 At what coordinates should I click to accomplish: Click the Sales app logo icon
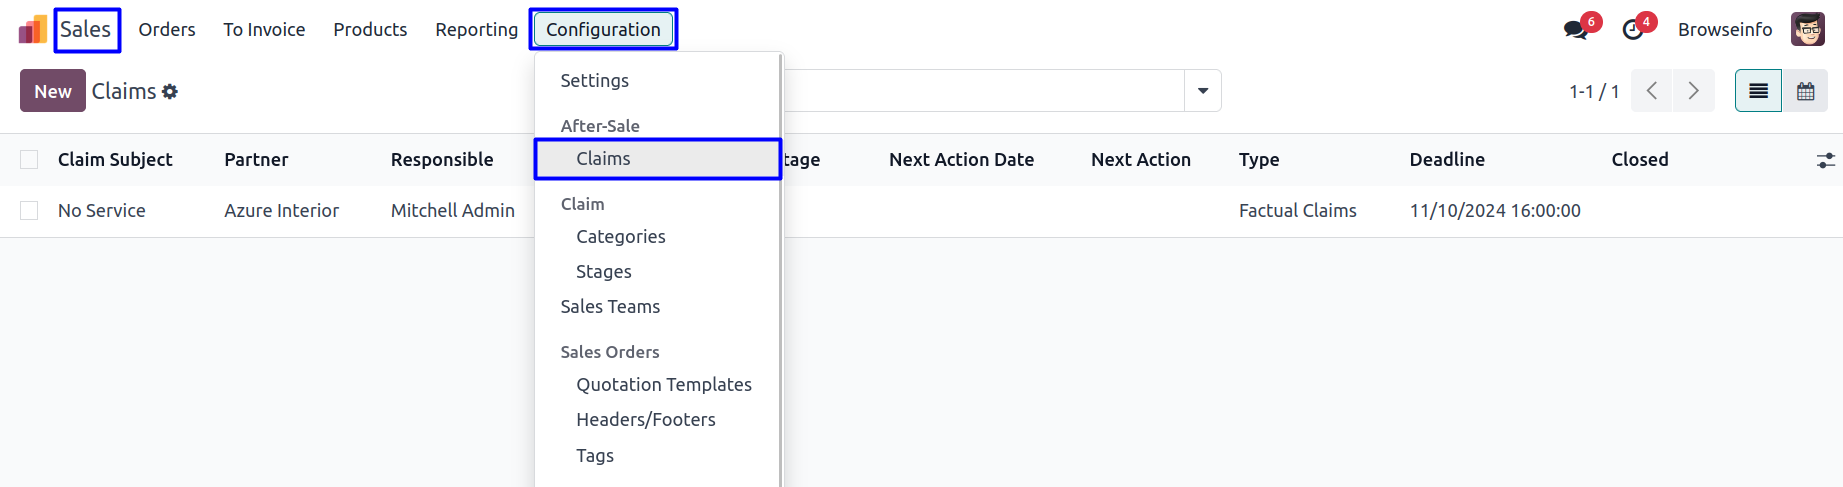[32, 30]
